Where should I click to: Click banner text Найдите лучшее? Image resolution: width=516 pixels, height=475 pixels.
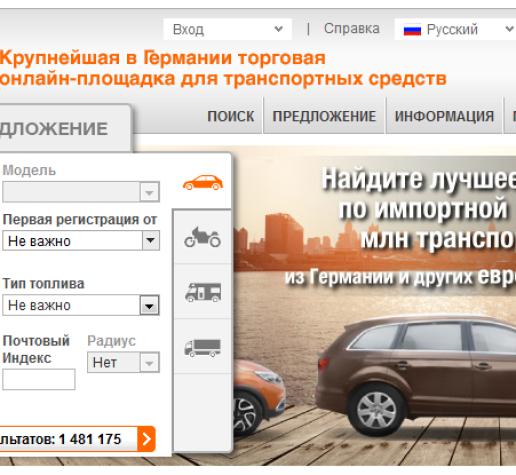pyautogui.click(x=419, y=180)
